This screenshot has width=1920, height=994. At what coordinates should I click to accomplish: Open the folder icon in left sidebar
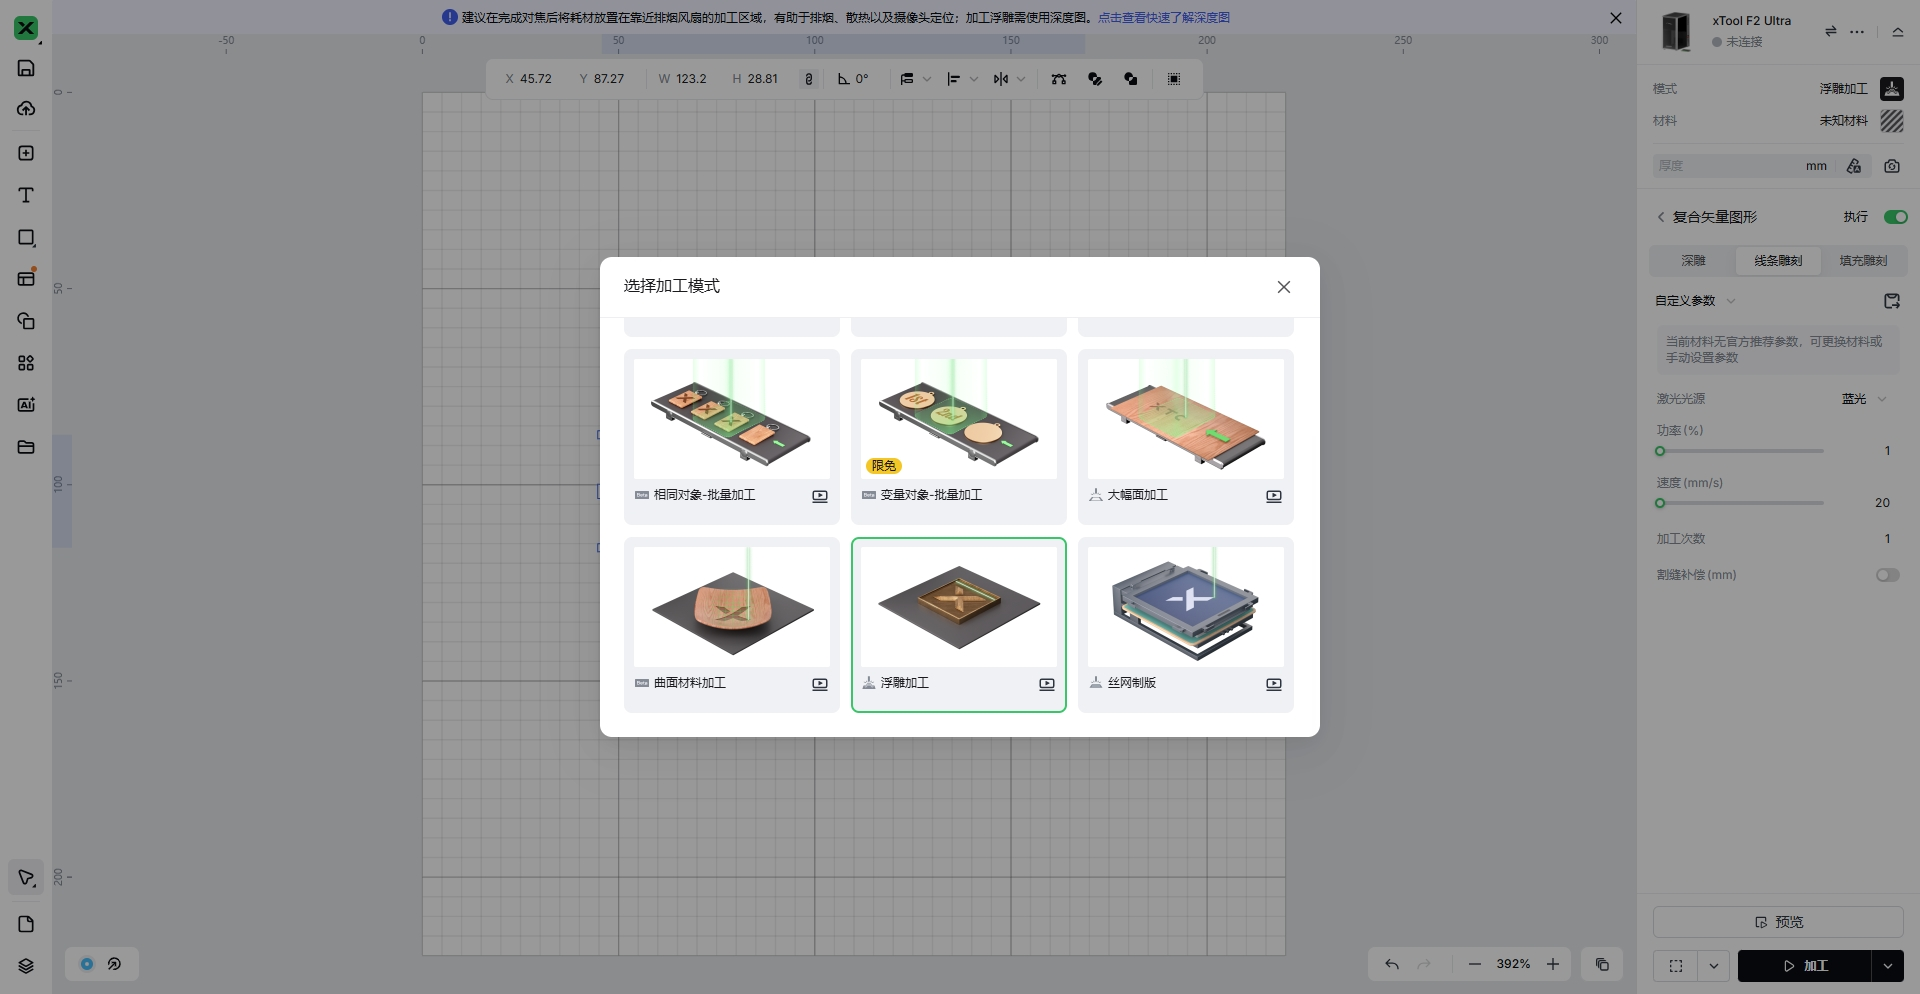(x=26, y=447)
